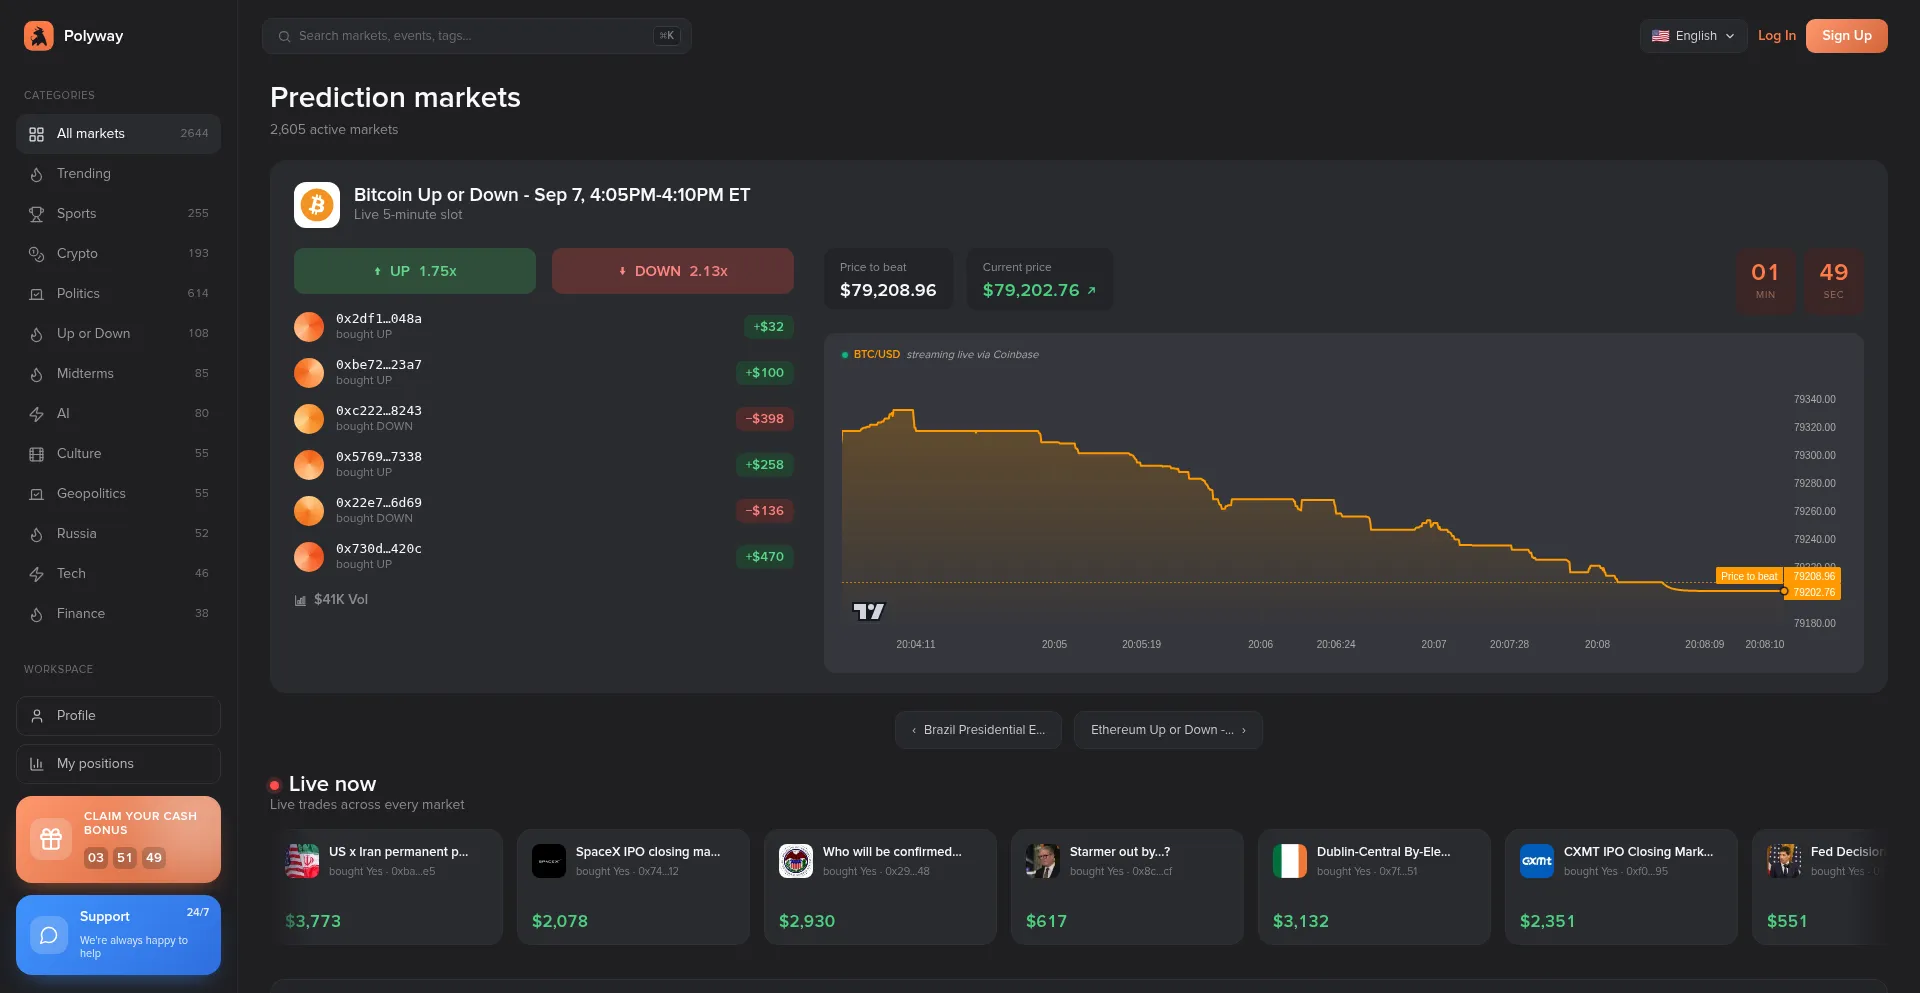Open the All markets category
The height and width of the screenshot is (993, 1920).
click(118, 134)
